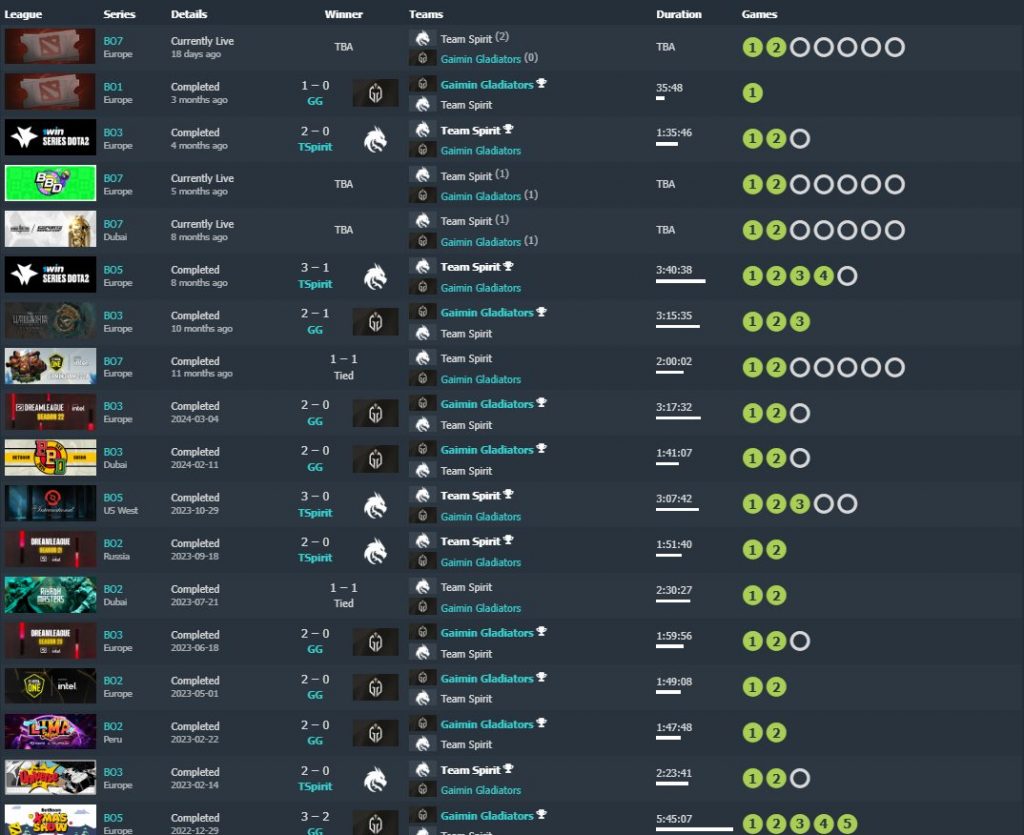Select game 1 circle of the BO1 series
Image resolution: width=1024 pixels, height=835 pixels.
click(752, 93)
